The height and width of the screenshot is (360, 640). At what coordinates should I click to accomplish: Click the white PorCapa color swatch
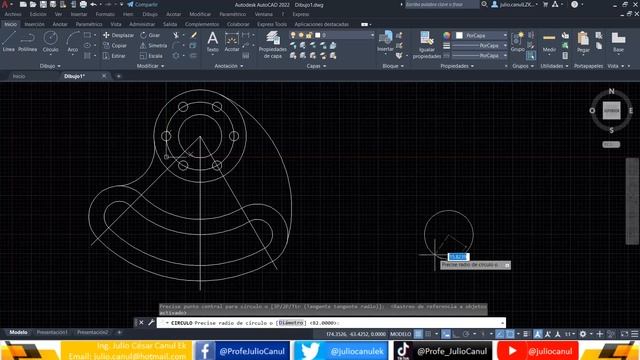459,36
